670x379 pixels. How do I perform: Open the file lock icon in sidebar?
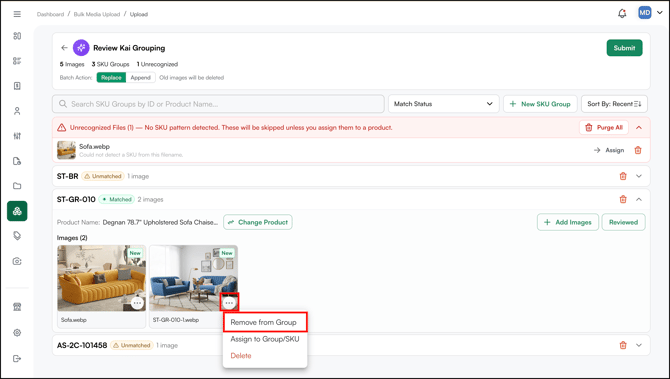tap(17, 161)
